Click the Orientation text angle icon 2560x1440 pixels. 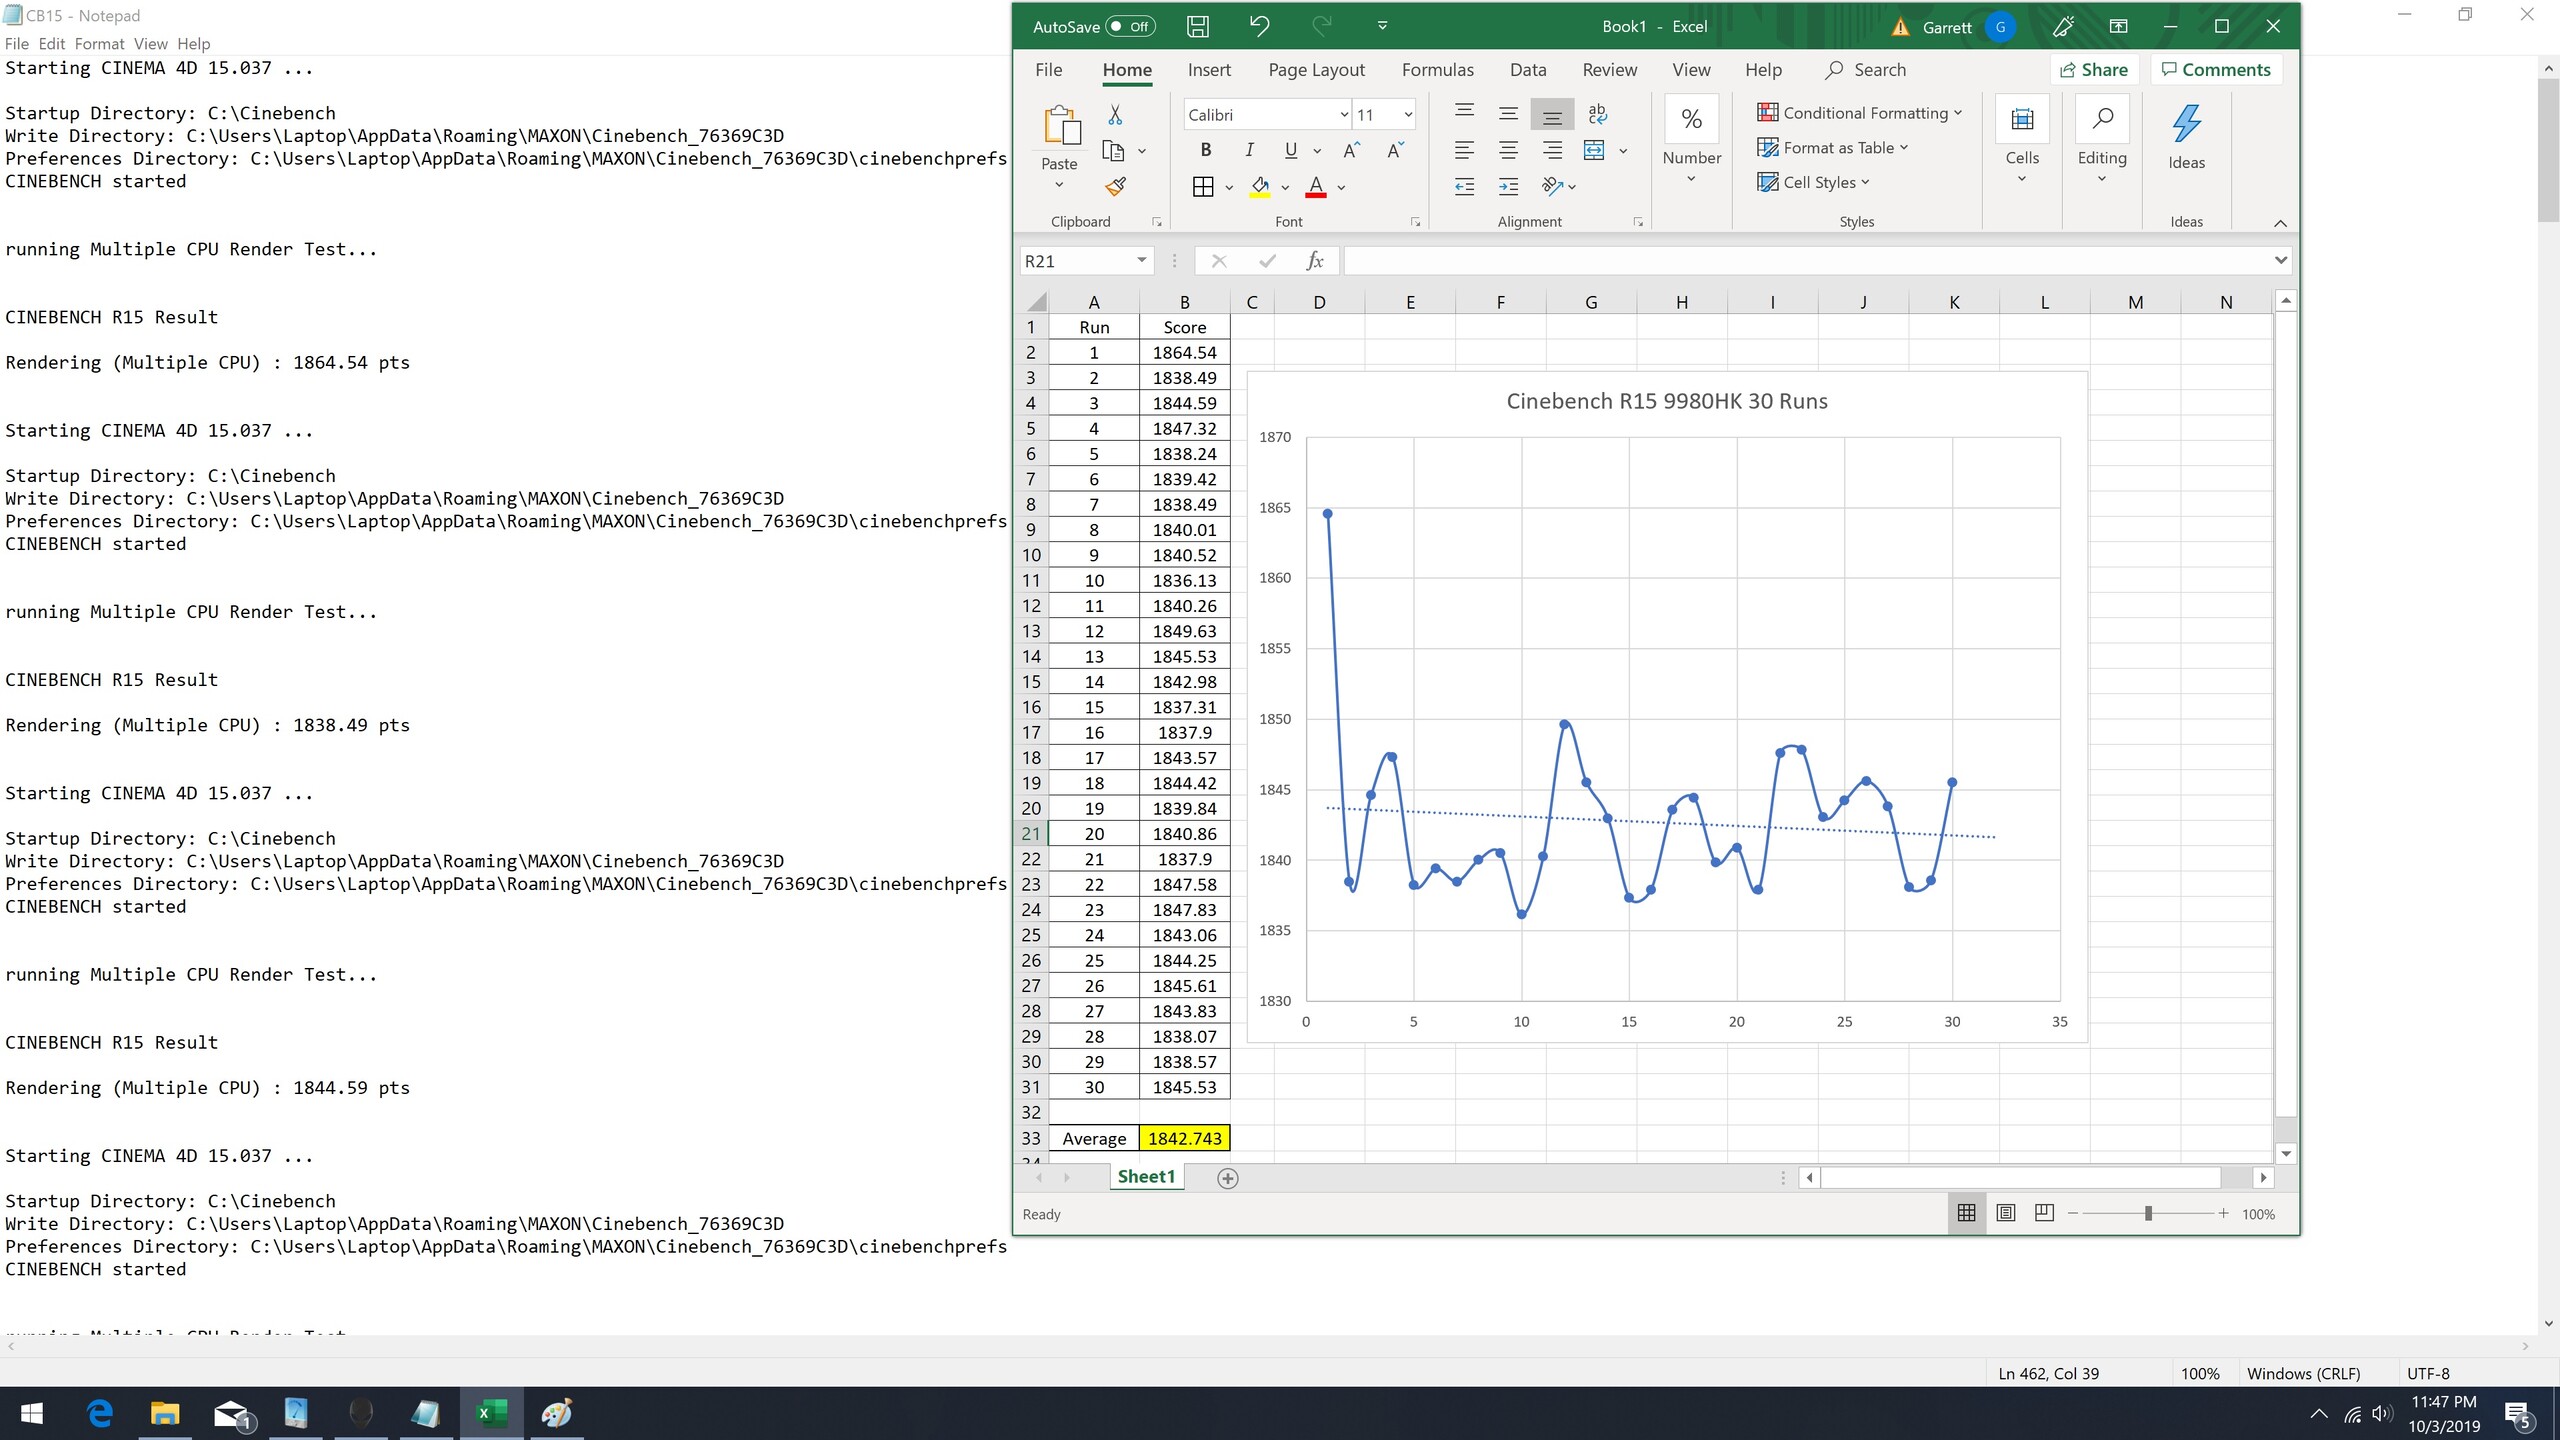[1552, 186]
